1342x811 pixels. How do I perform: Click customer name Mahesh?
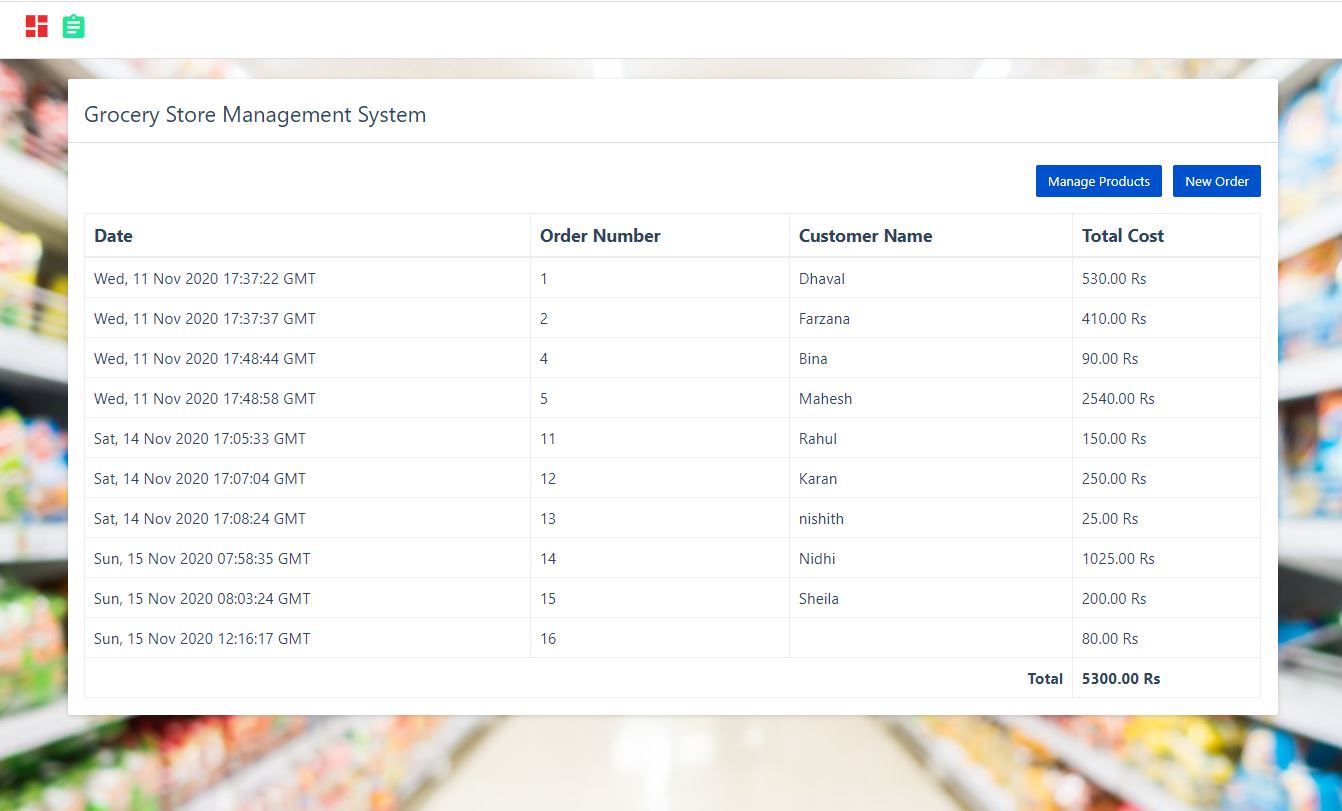click(x=826, y=399)
